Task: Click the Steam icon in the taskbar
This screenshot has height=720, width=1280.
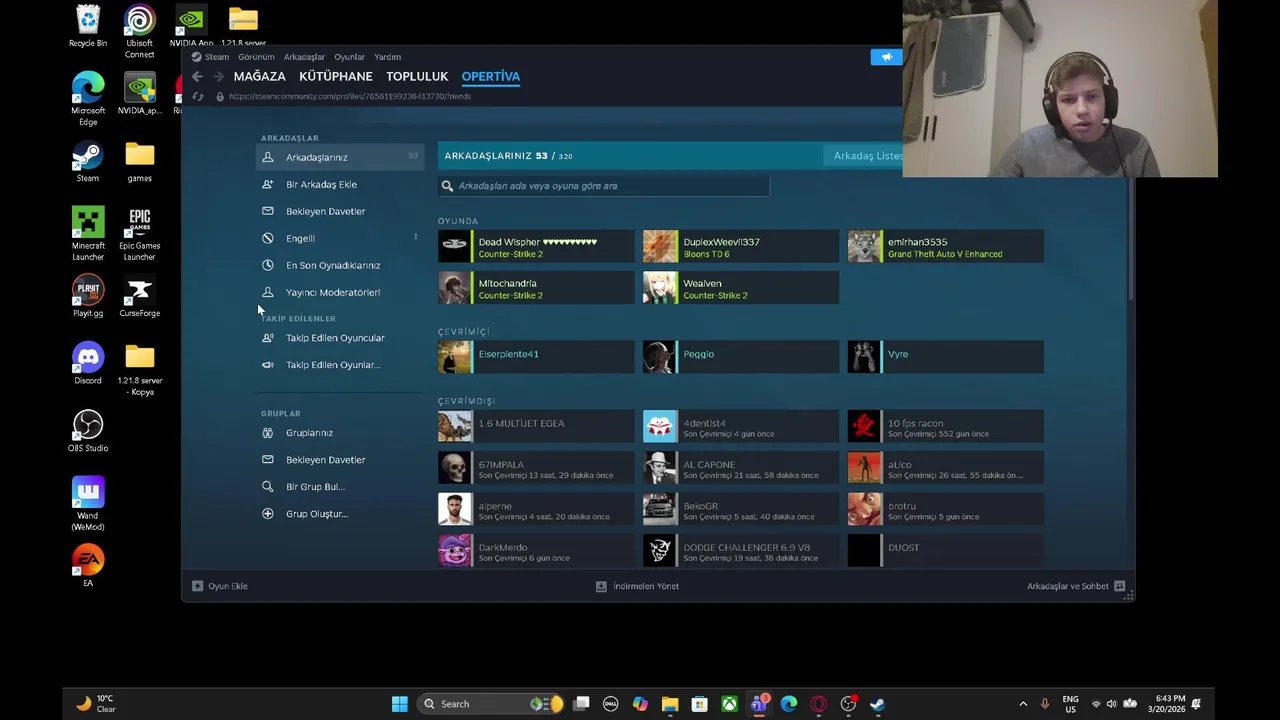Action: [877, 704]
